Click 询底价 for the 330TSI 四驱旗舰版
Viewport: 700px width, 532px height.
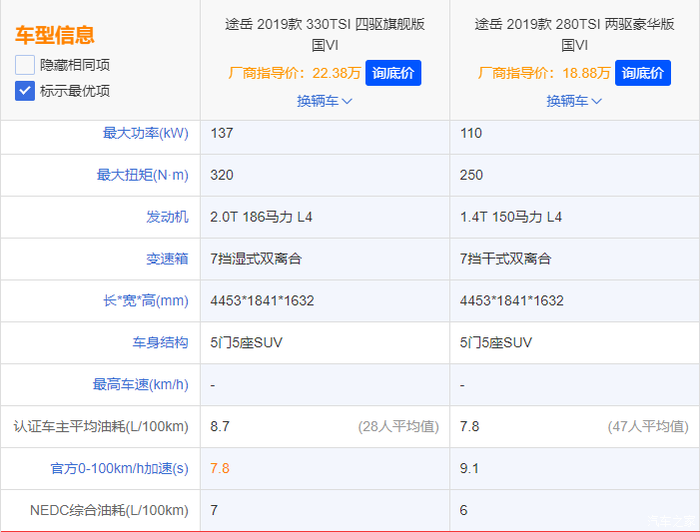coord(393,73)
